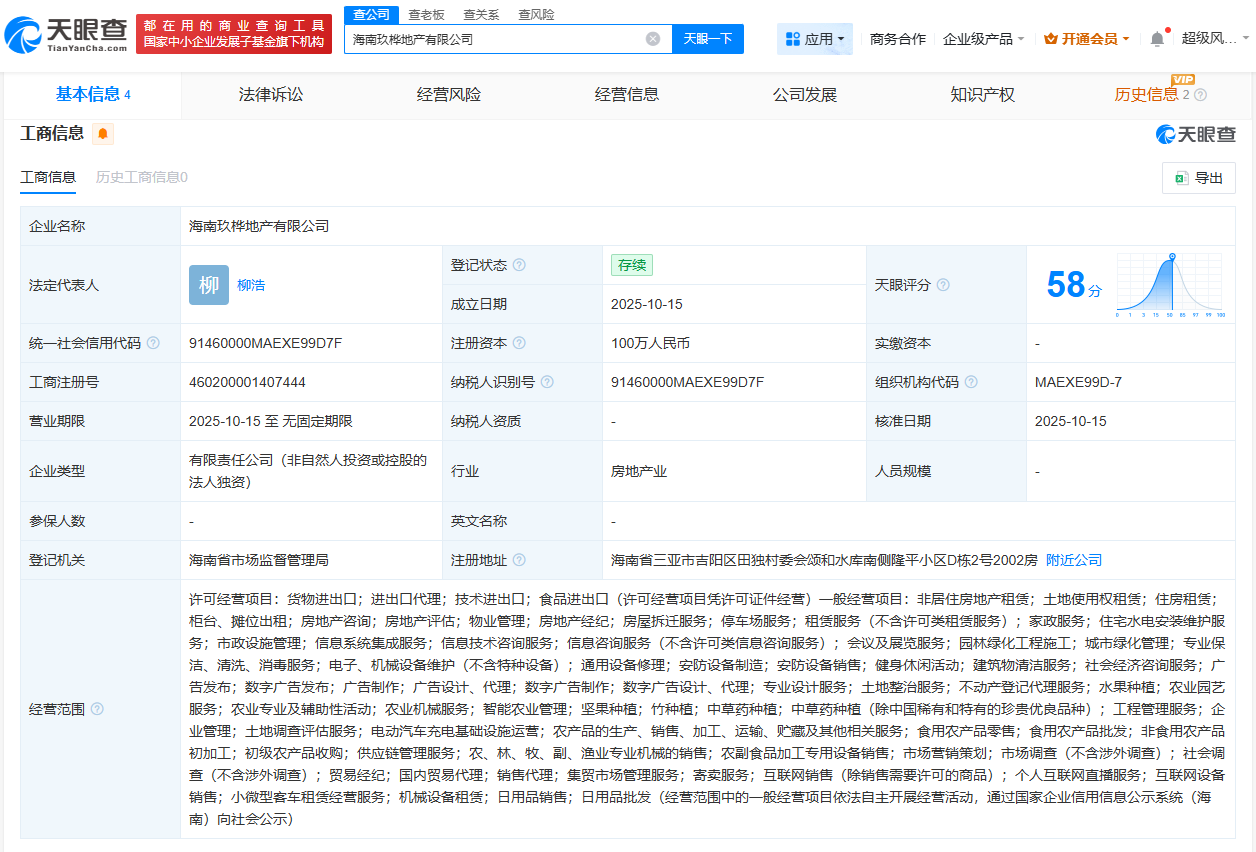
Task: Open the 导出 export tool
Action: pos(1197,177)
